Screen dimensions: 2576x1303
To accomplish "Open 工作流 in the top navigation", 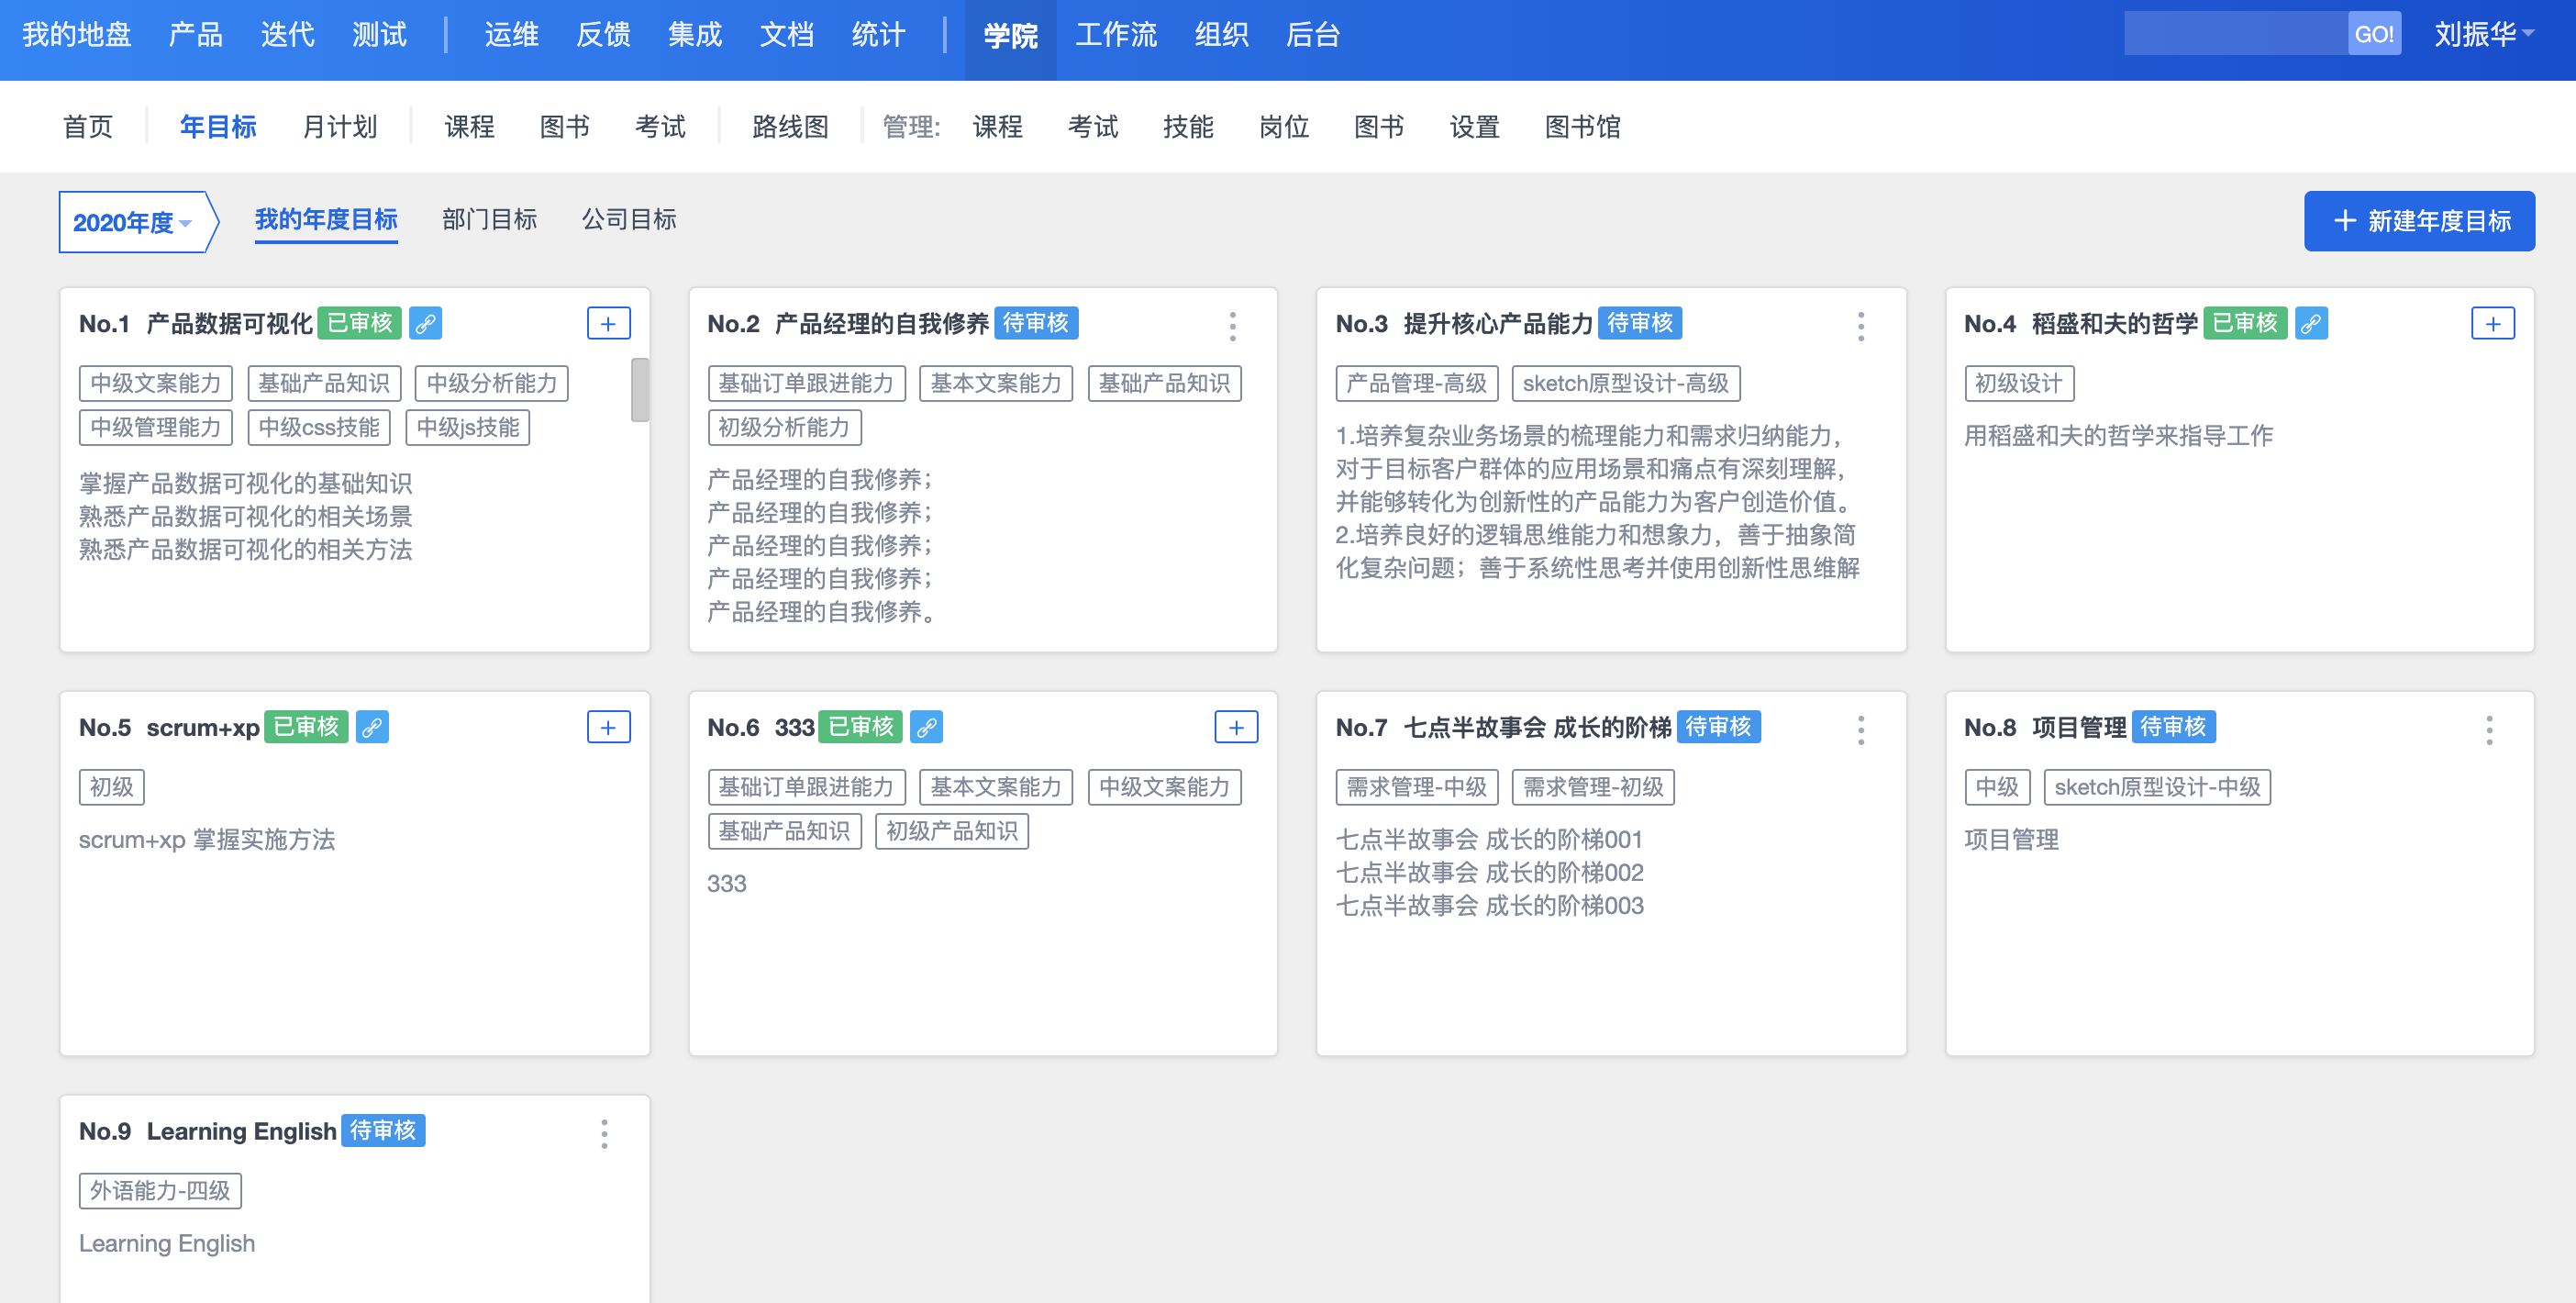I will pyautogui.click(x=1116, y=35).
